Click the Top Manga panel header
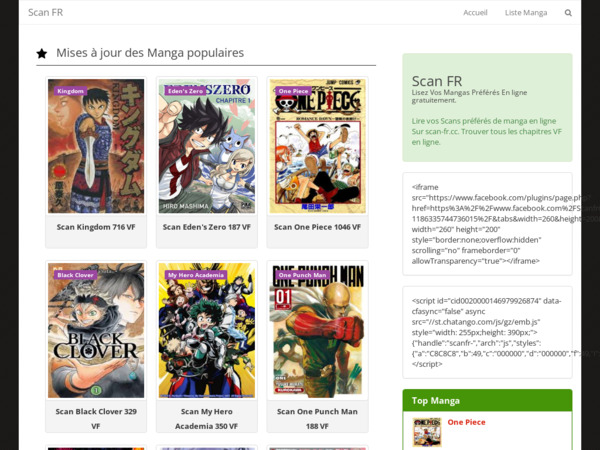This screenshot has height=450, width=600. click(x=487, y=401)
